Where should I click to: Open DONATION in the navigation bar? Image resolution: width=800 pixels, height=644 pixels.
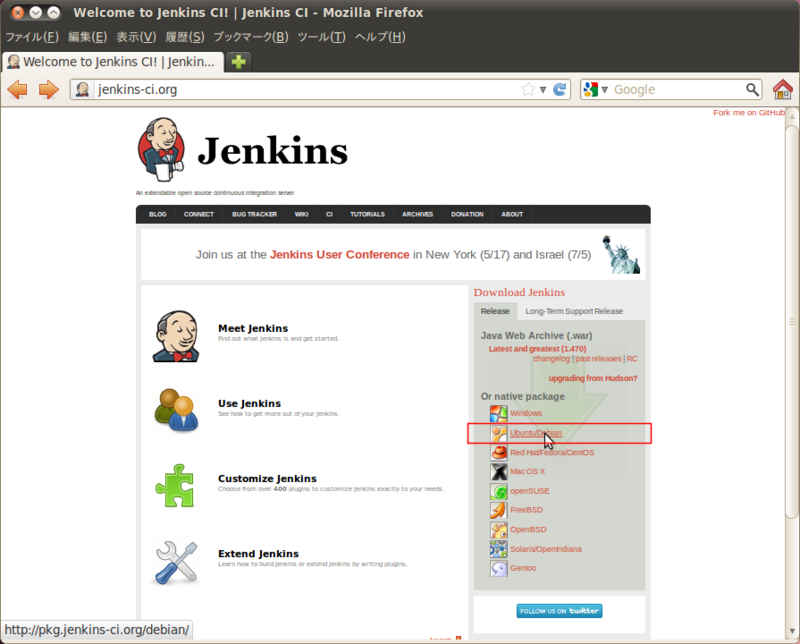(x=467, y=214)
